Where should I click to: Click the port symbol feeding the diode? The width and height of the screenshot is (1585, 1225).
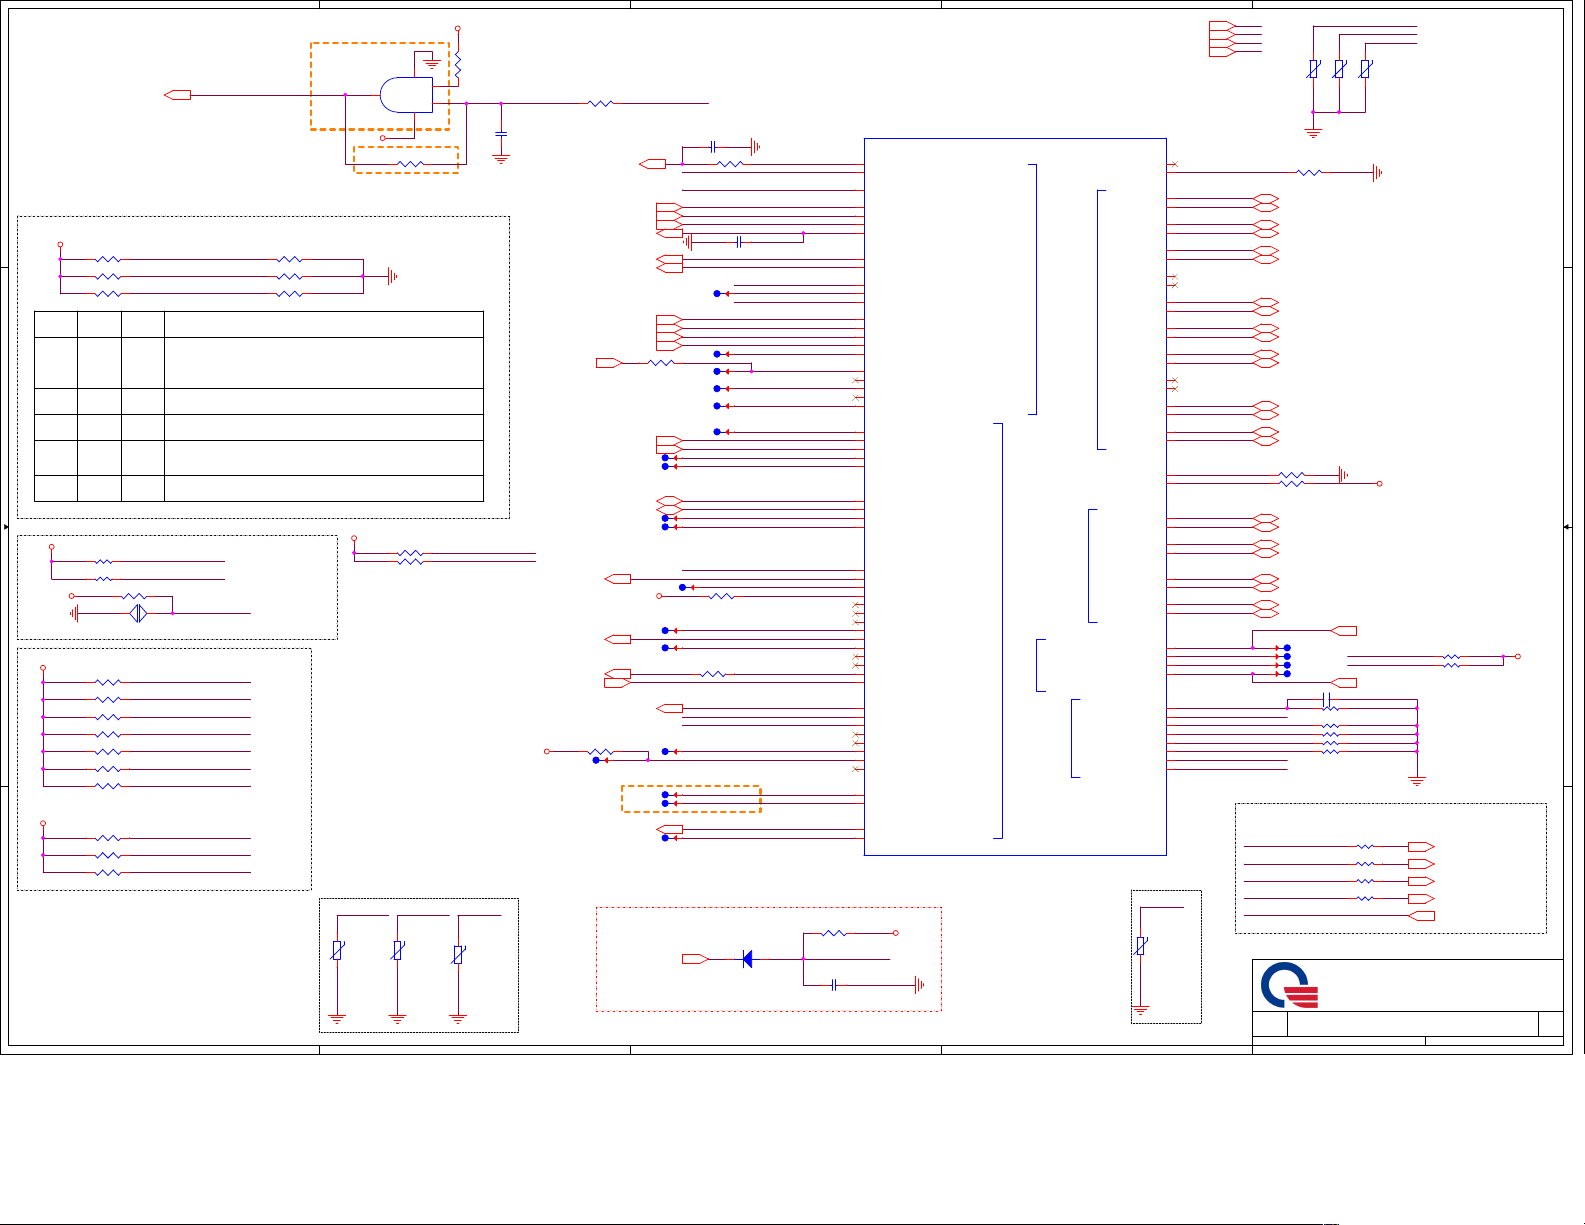(695, 959)
